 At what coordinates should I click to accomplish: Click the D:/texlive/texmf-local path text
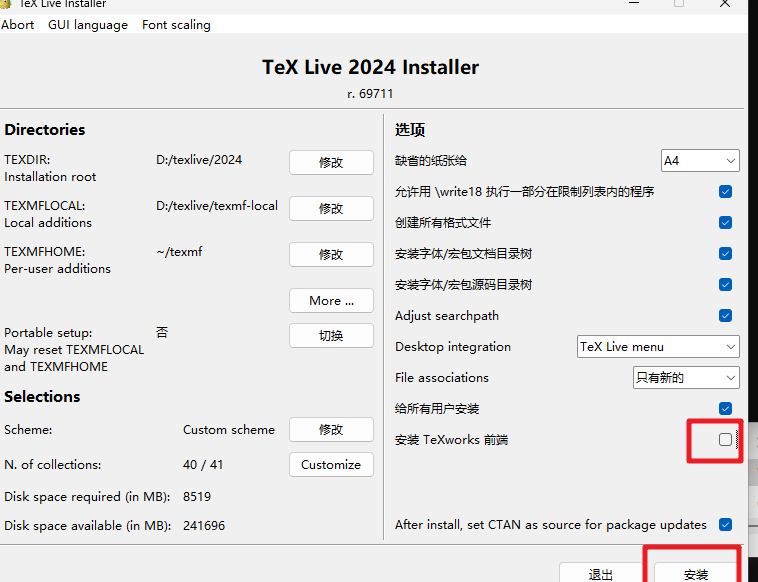217,206
